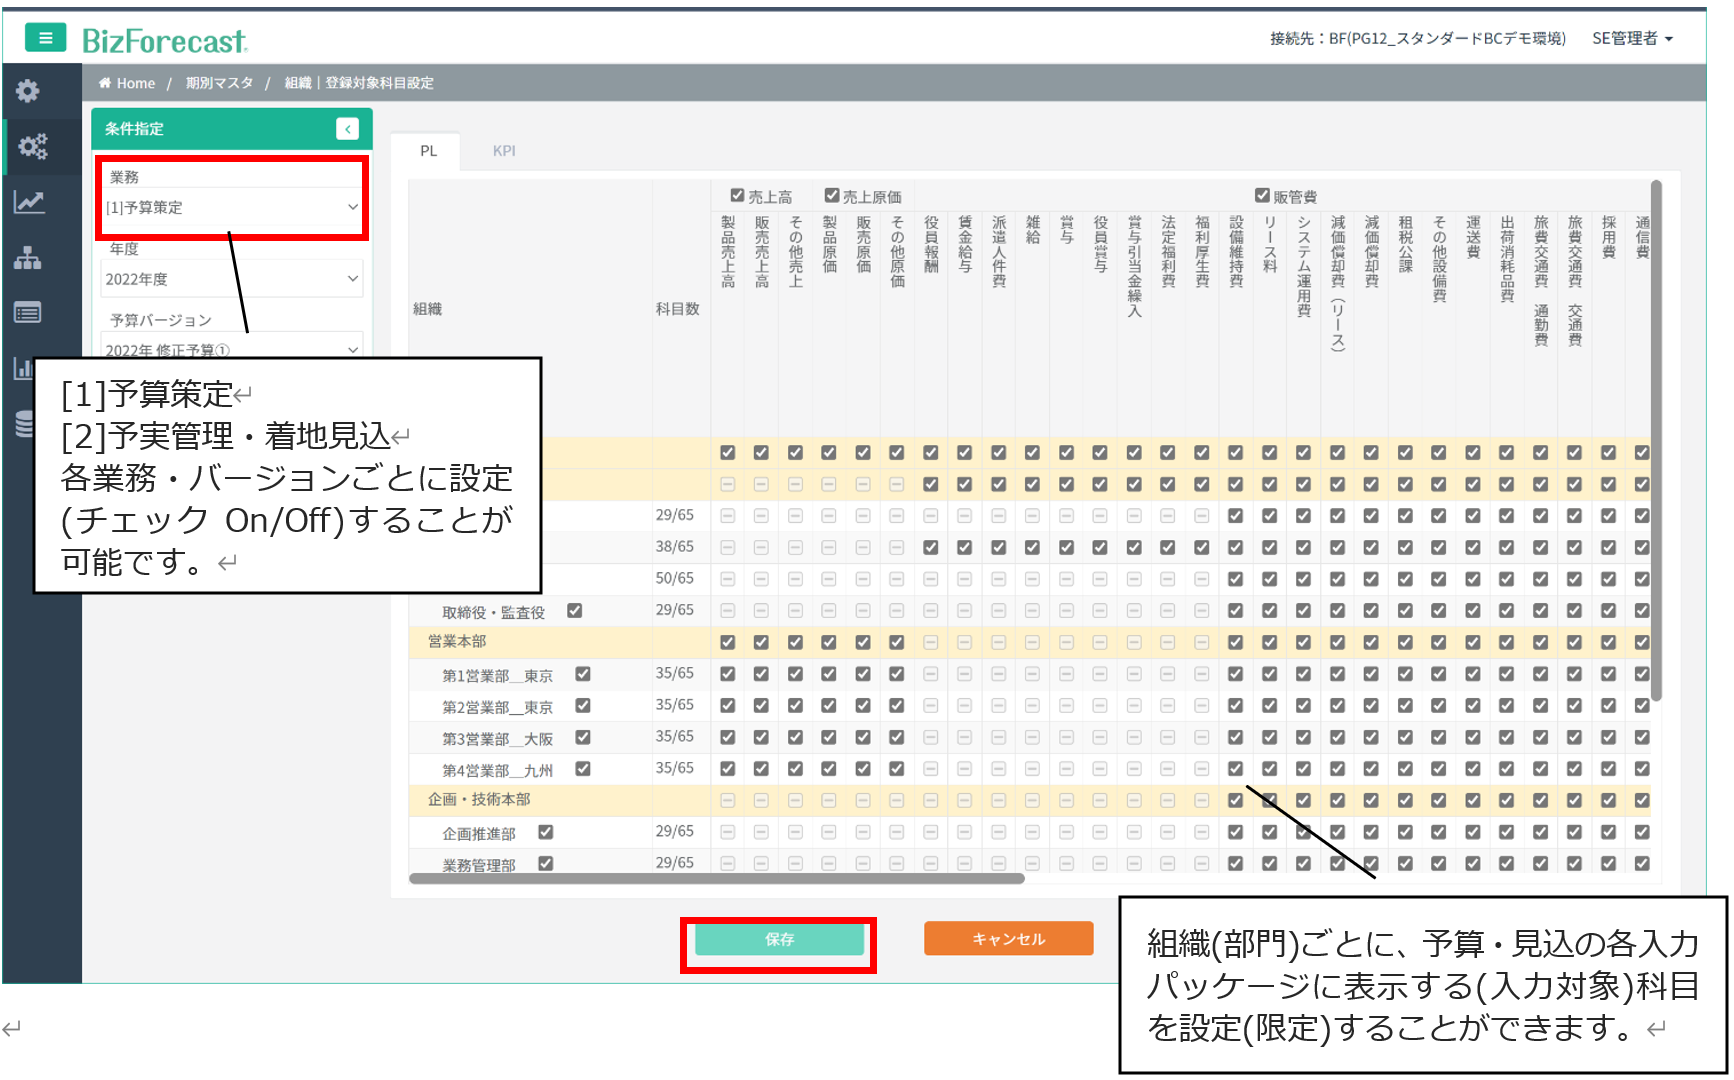
Task: Open the SE管理者 user menu
Action: click(1631, 38)
